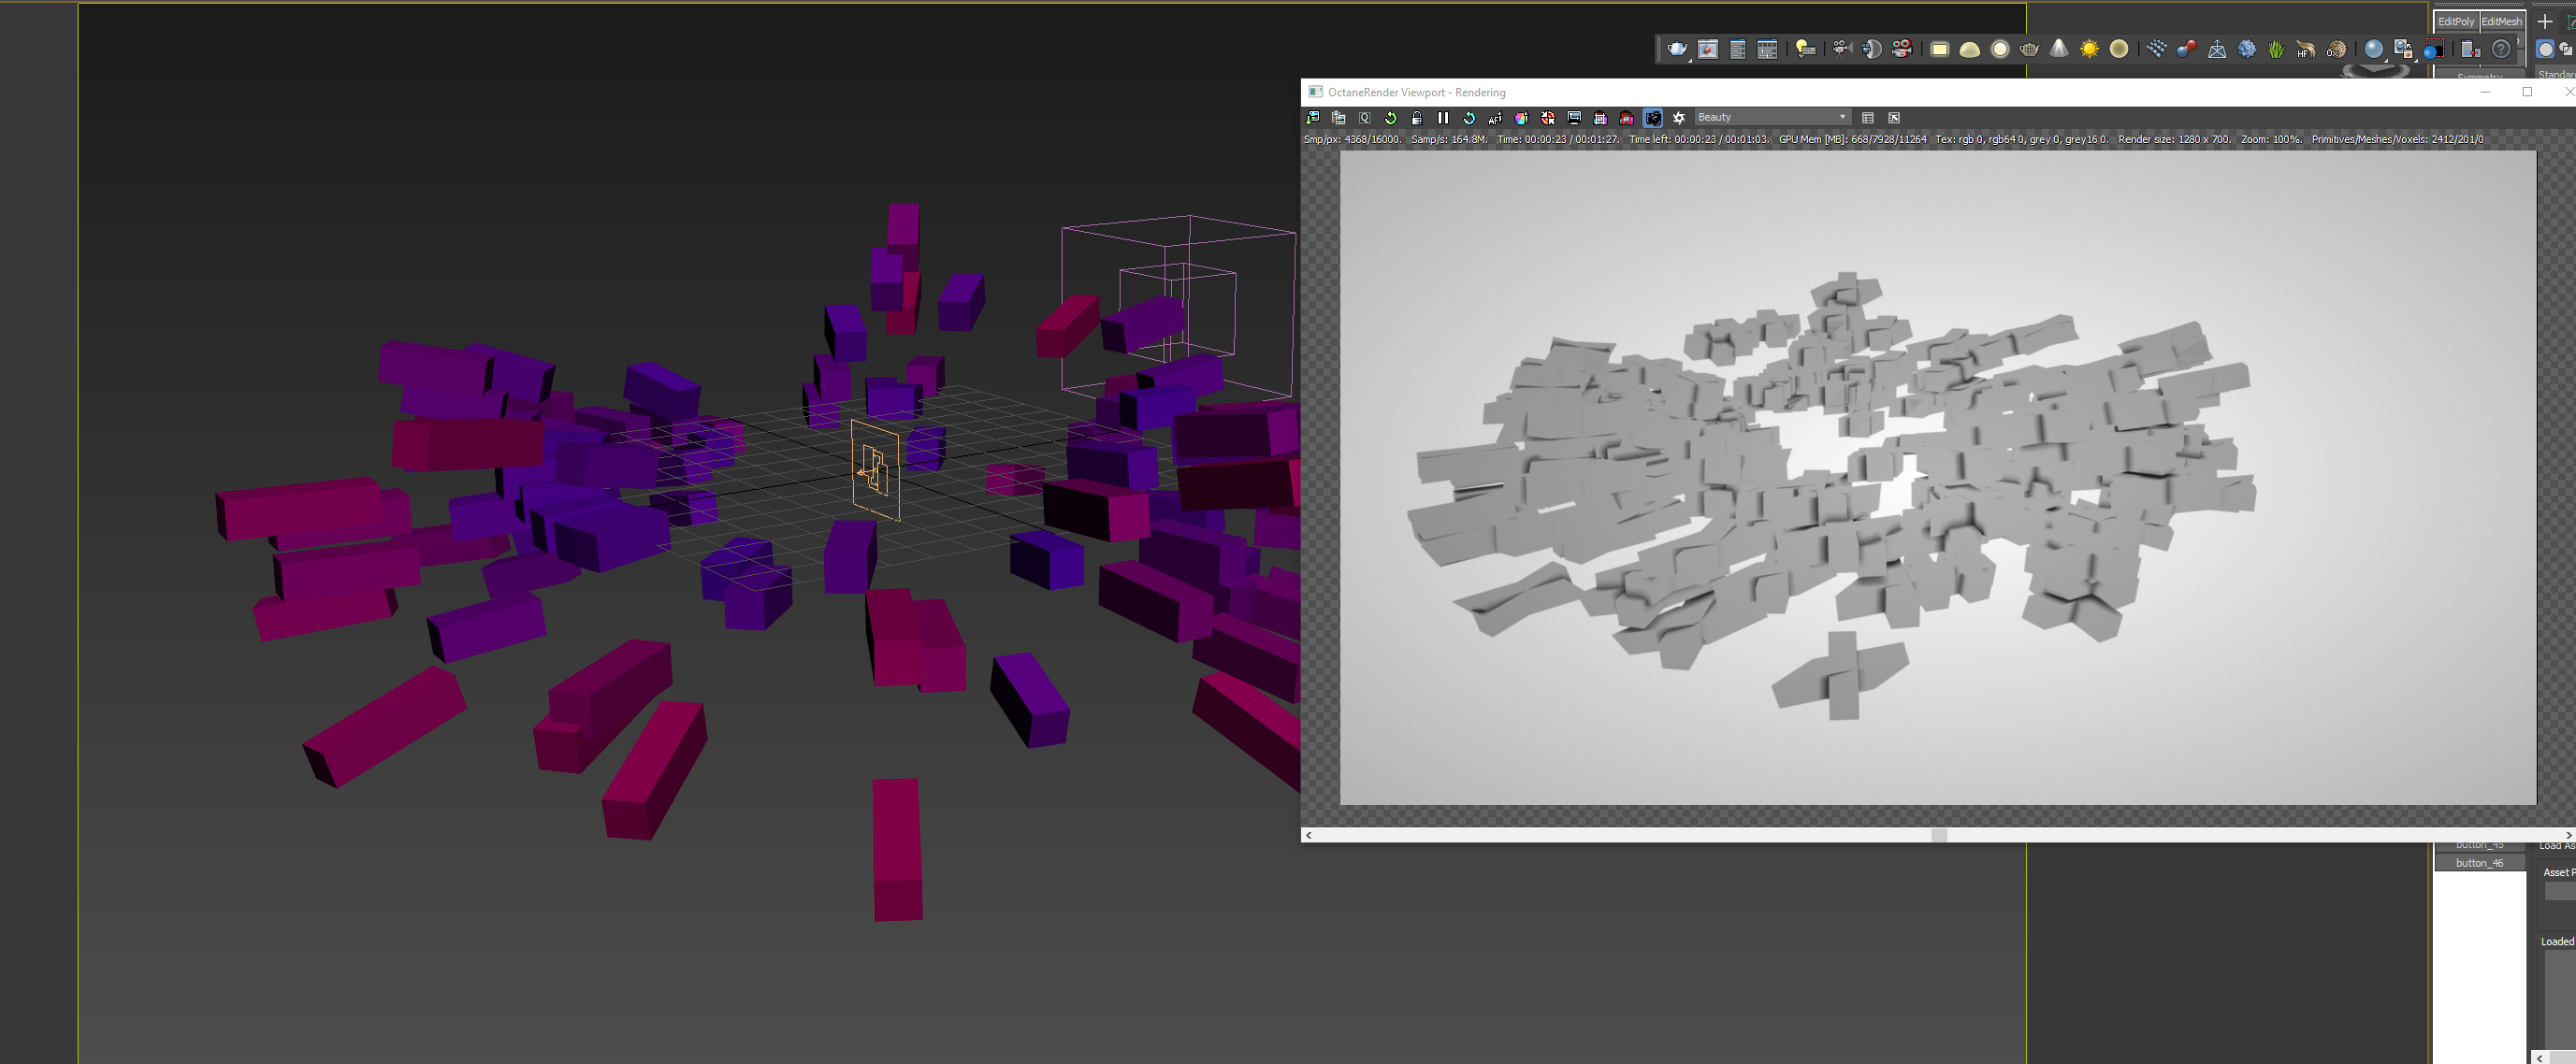This screenshot has width=2576, height=1064.
Task: Click the question mark help icon
Action: pos(2500,49)
